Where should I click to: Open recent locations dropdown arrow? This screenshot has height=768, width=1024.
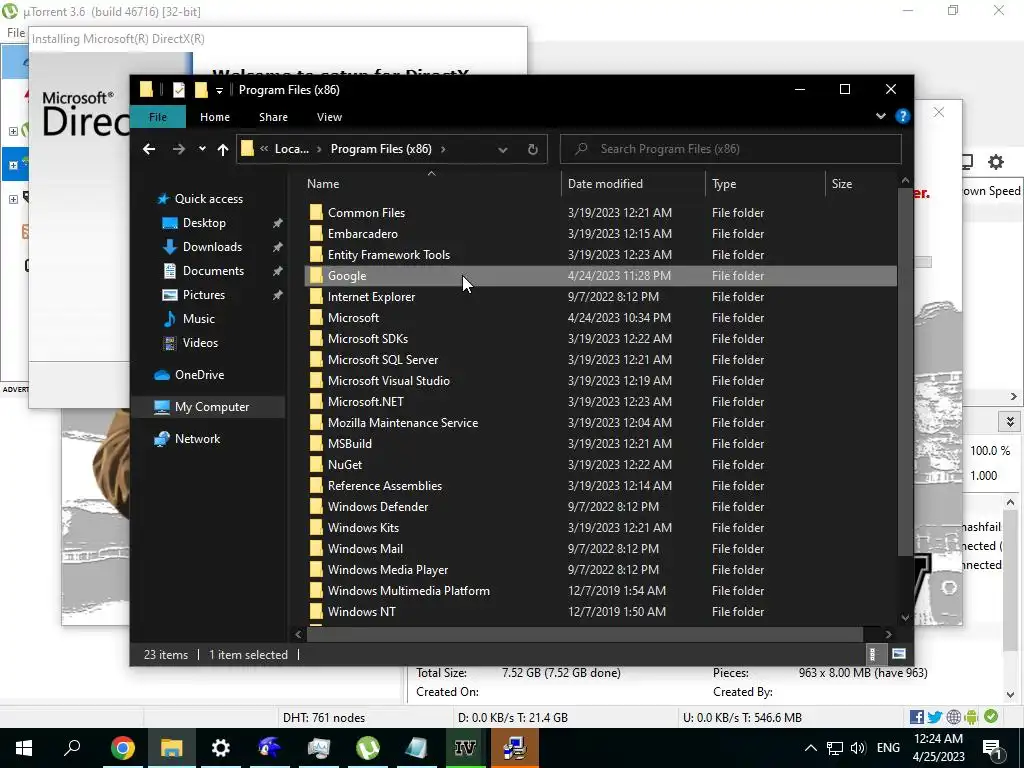202,149
